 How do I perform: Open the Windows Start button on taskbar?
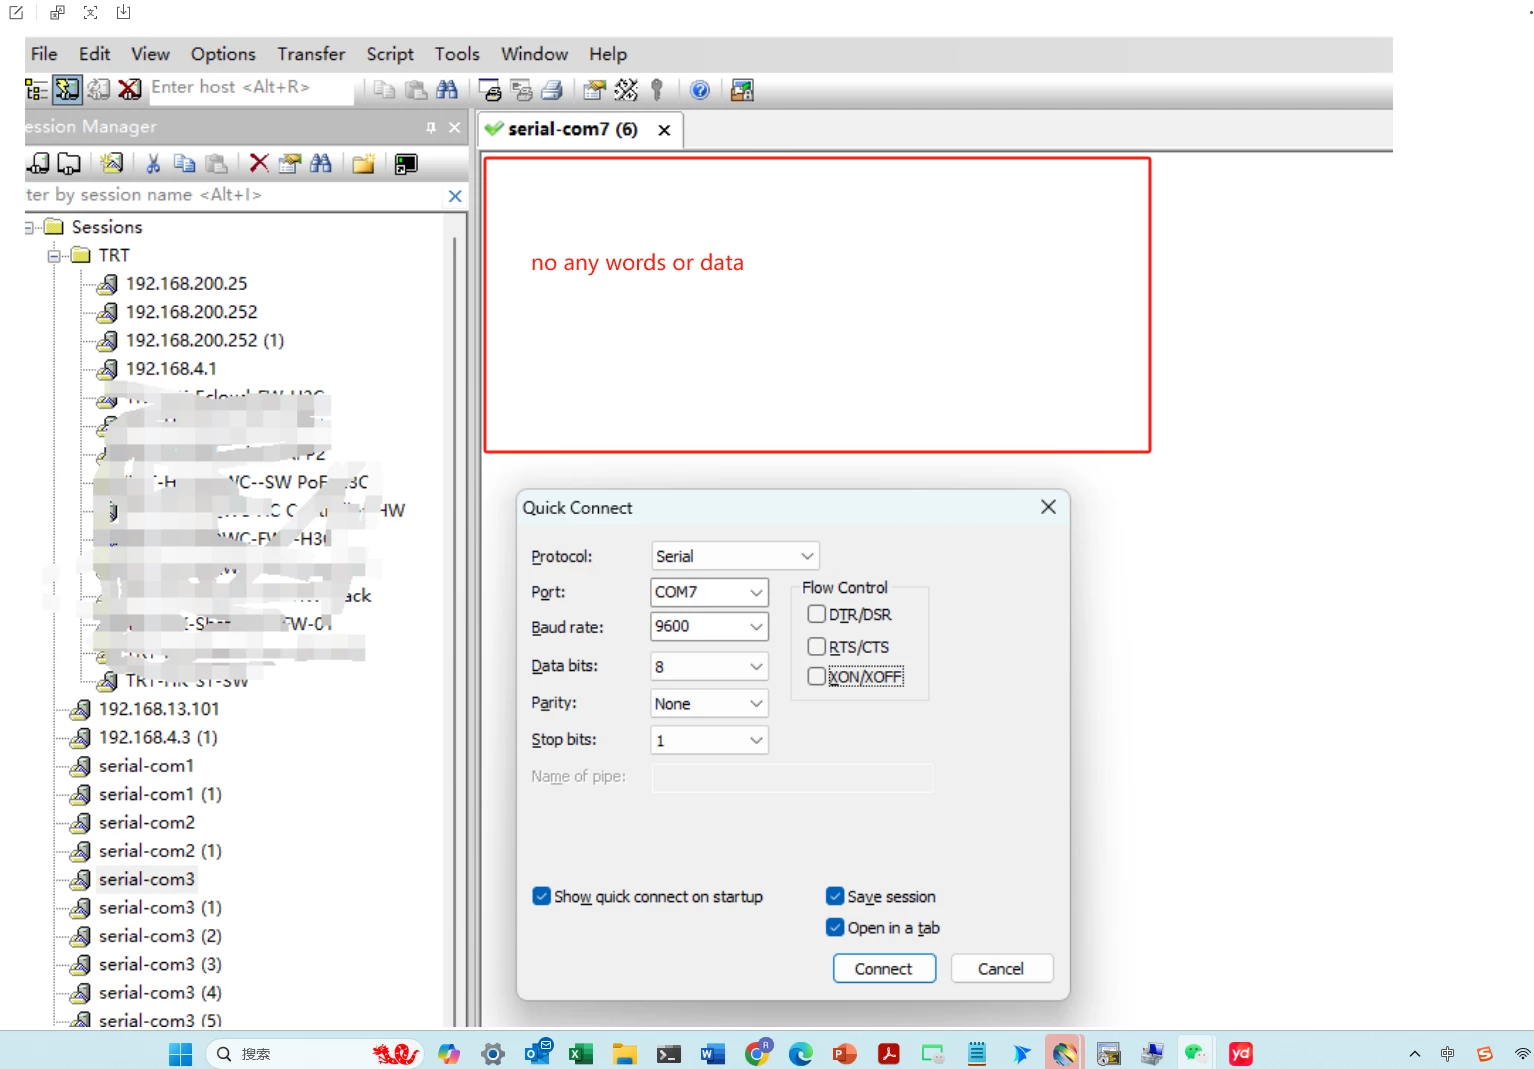point(181,1054)
